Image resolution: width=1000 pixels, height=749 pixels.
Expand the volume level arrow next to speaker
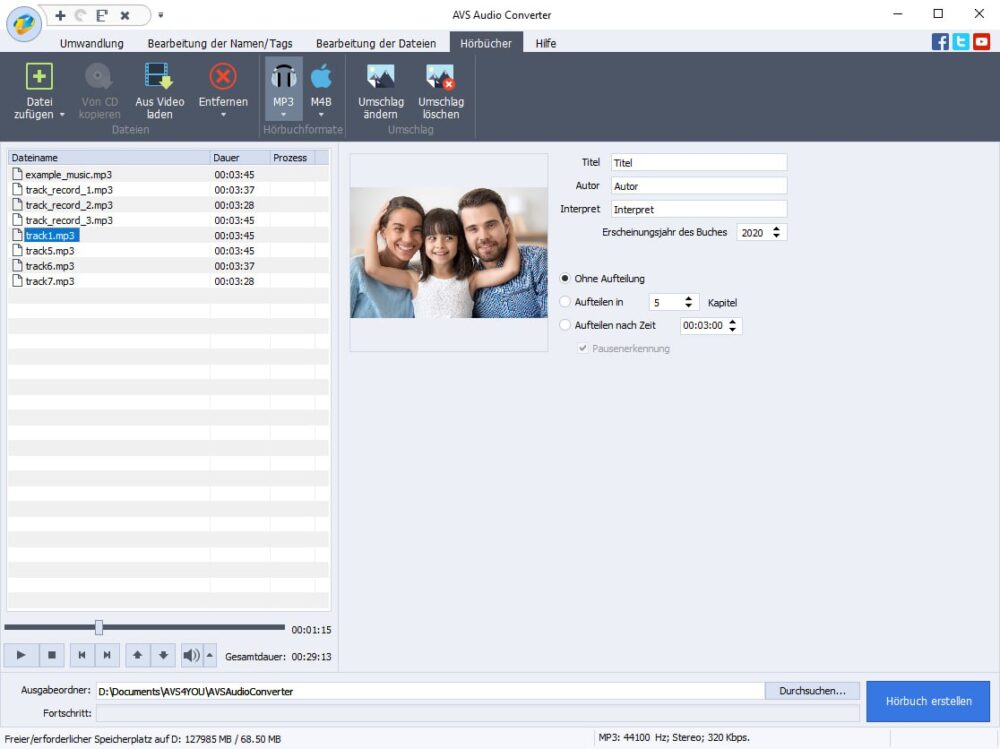point(209,656)
